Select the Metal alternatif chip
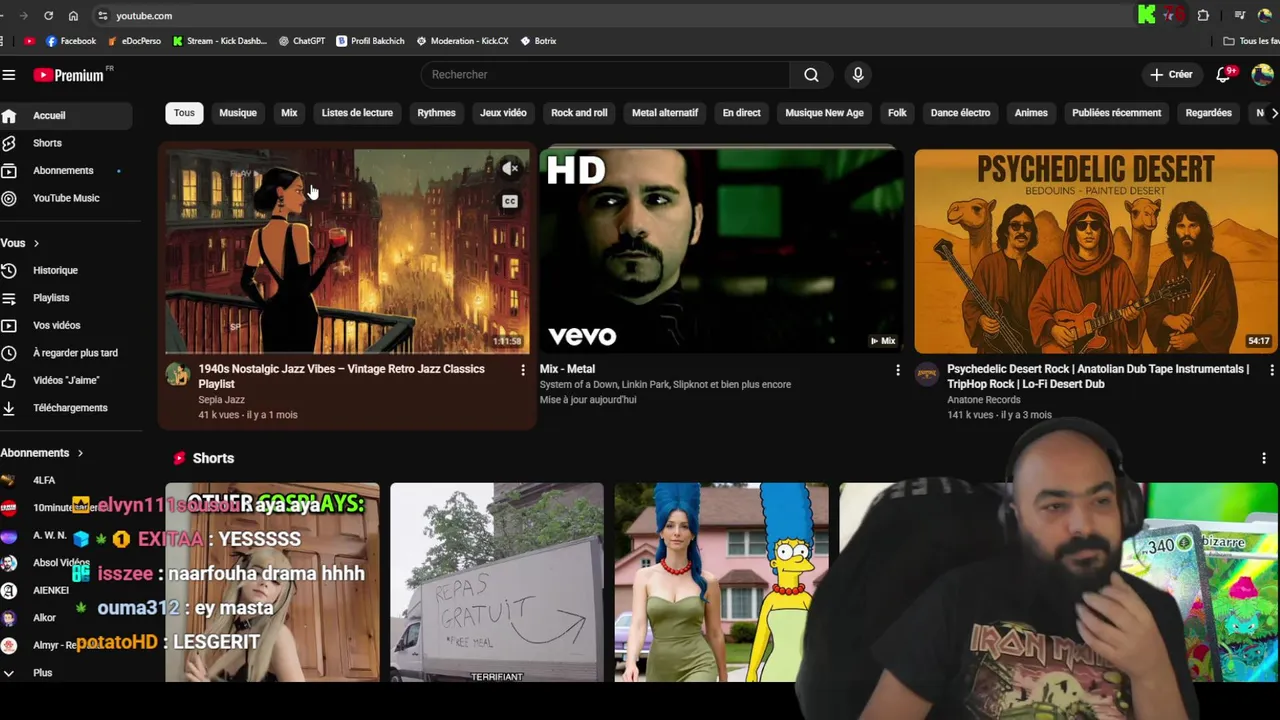Screen dimensions: 1280x720 [665, 113]
